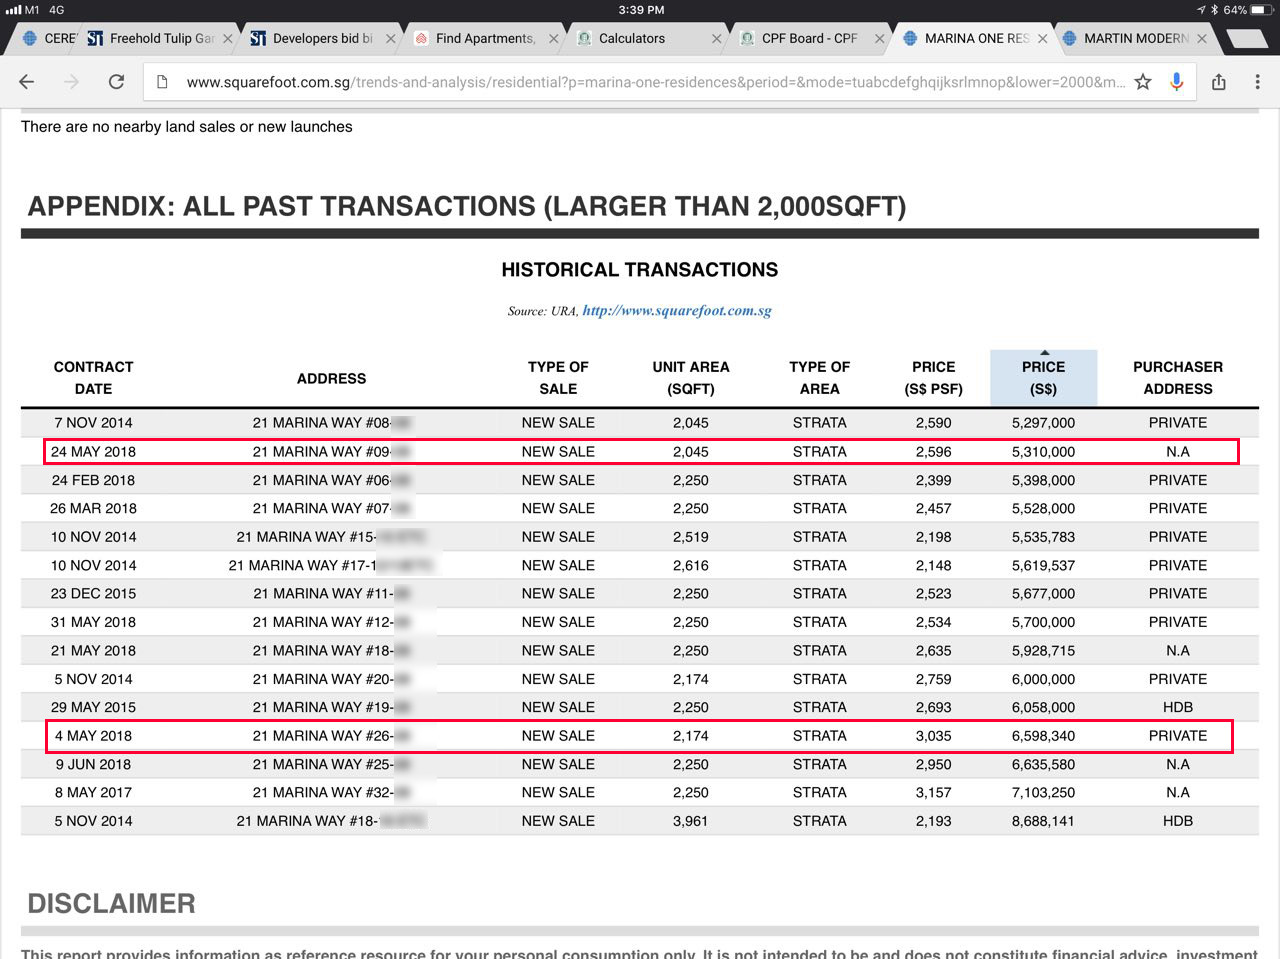Screen dimensions: 1280x959
Task: Click the reload page icon
Action: pyautogui.click(x=116, y=82)
